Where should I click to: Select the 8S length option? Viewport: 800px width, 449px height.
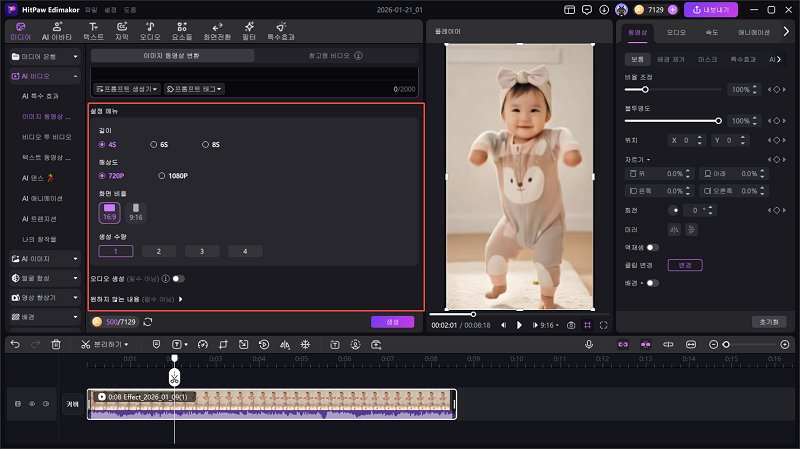[210, 144]
